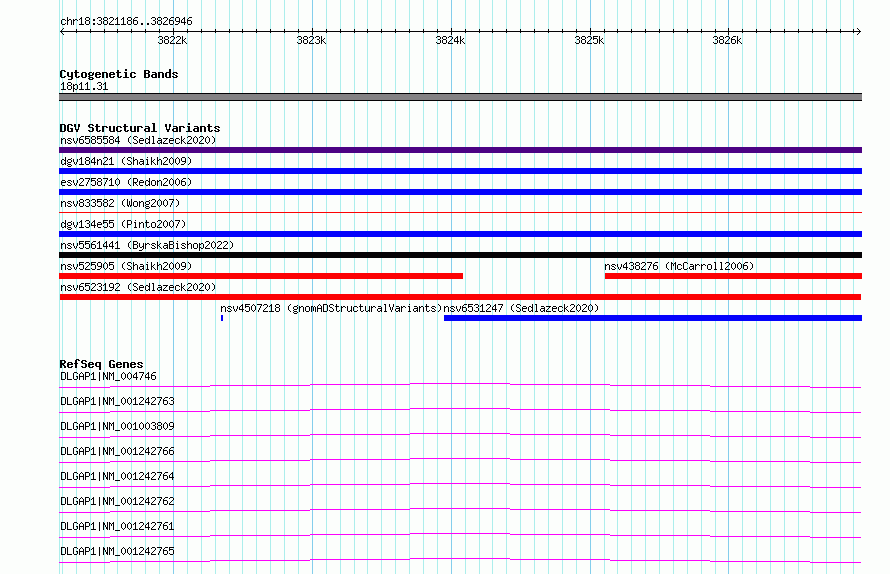Click the right arrow of the ruler

[858, 32]
